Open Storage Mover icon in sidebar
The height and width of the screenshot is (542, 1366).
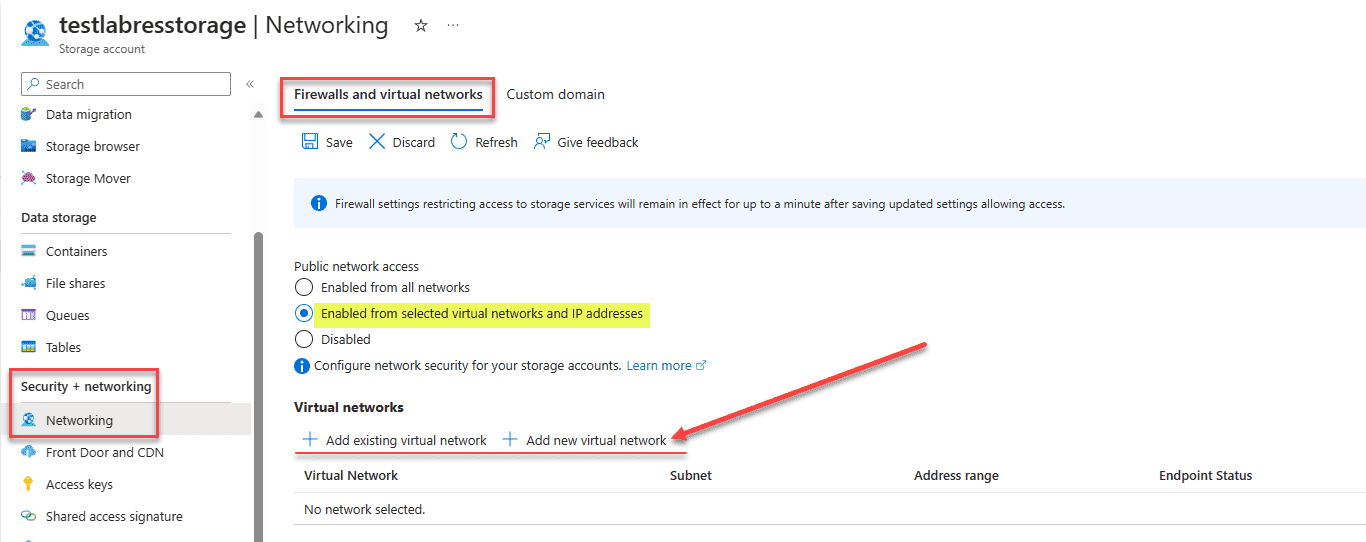tap(29, 179)
